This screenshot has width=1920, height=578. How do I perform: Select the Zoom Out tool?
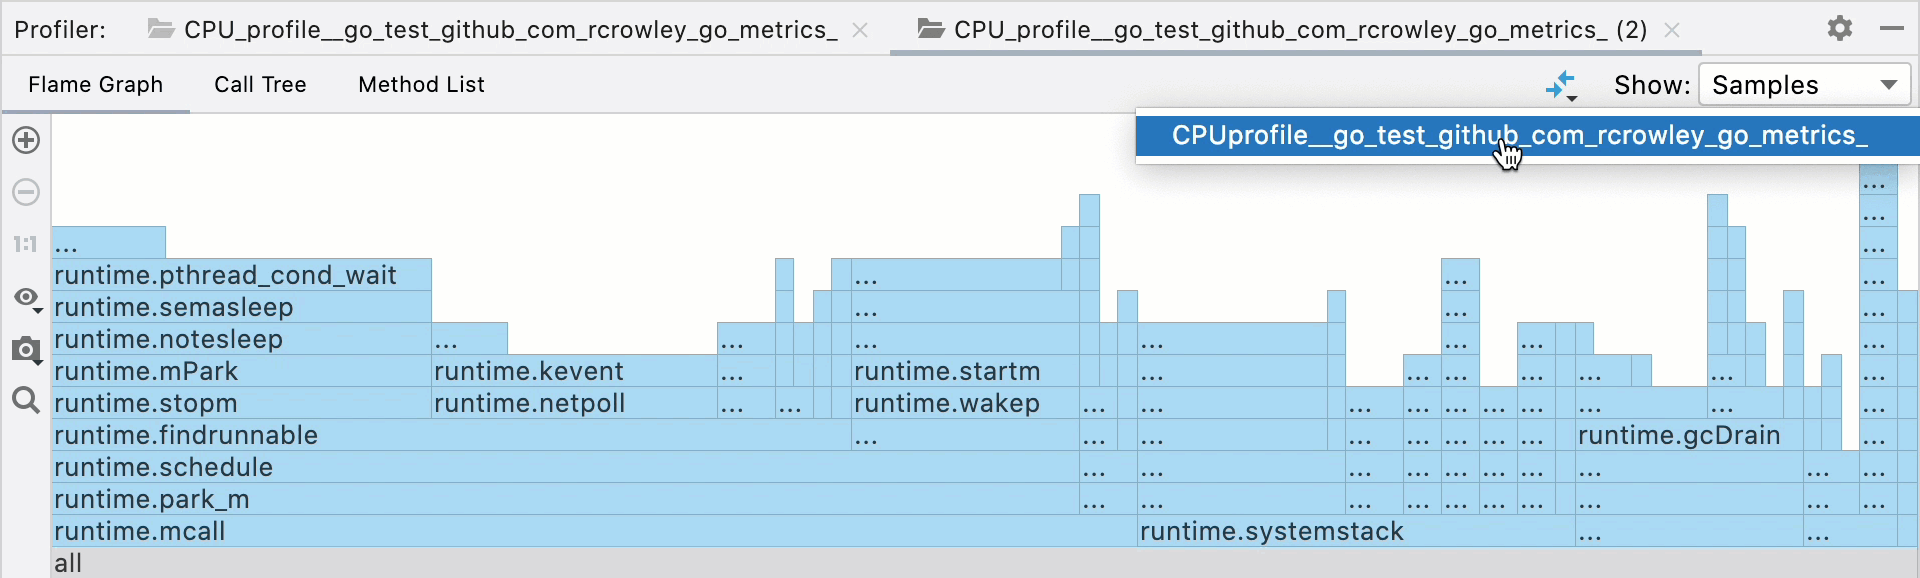(25, 192)
